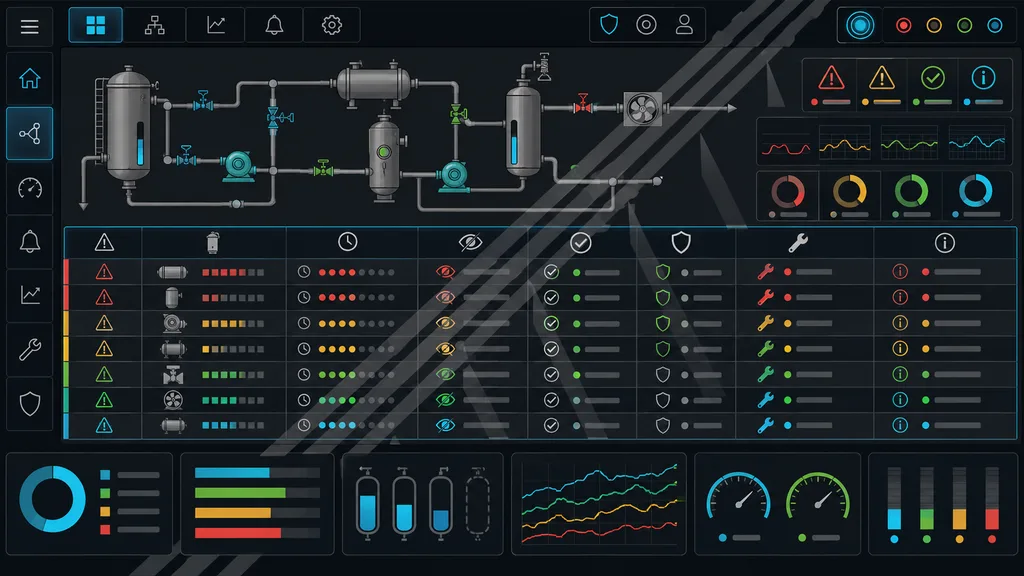Sort by the warning triangle column header
This screenshot has width=1024, height=576.
104,243
